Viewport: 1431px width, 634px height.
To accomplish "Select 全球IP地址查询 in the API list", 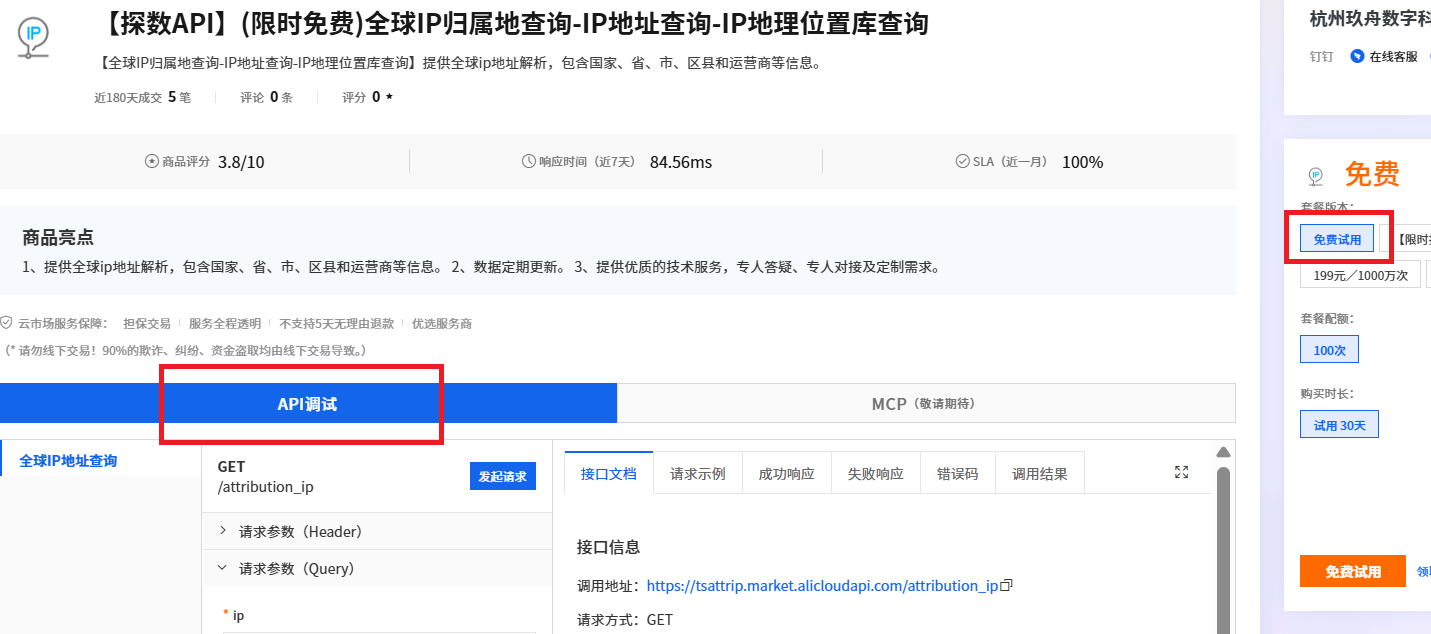I will [x=68, y=461].
